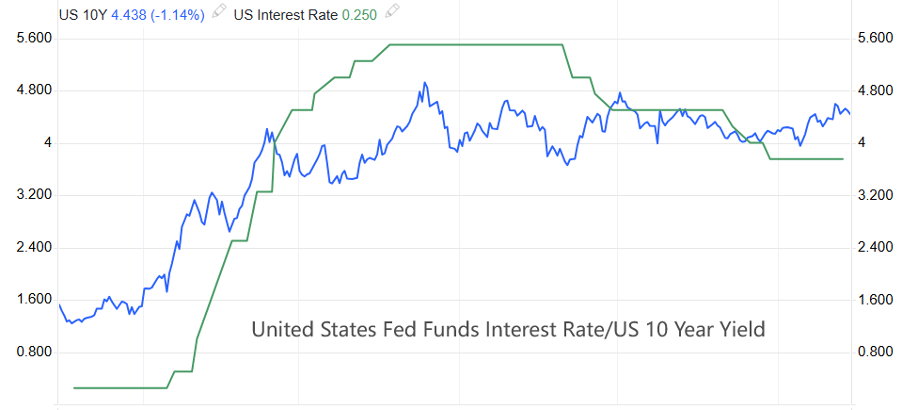The image size is (902, 410).
Task: Click the green line's flat top plateau
Action: tap(476, 44)
